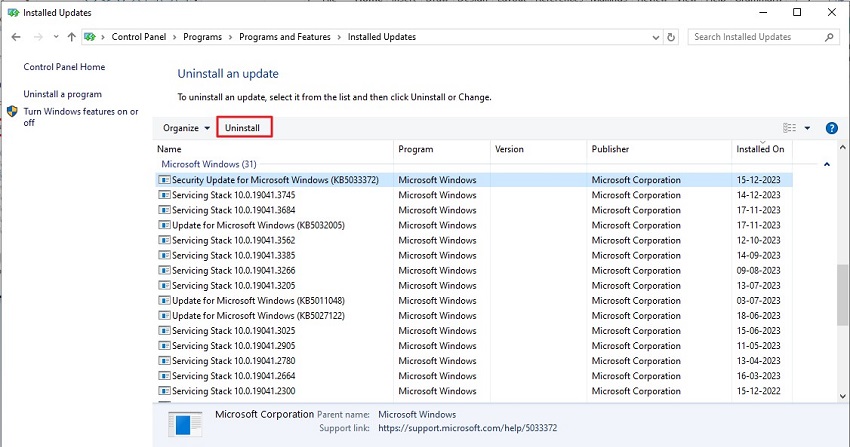This screenshot has width=850, height=447.
Task: Click the Forward navigation arrow
Action: tap(38, 37)
